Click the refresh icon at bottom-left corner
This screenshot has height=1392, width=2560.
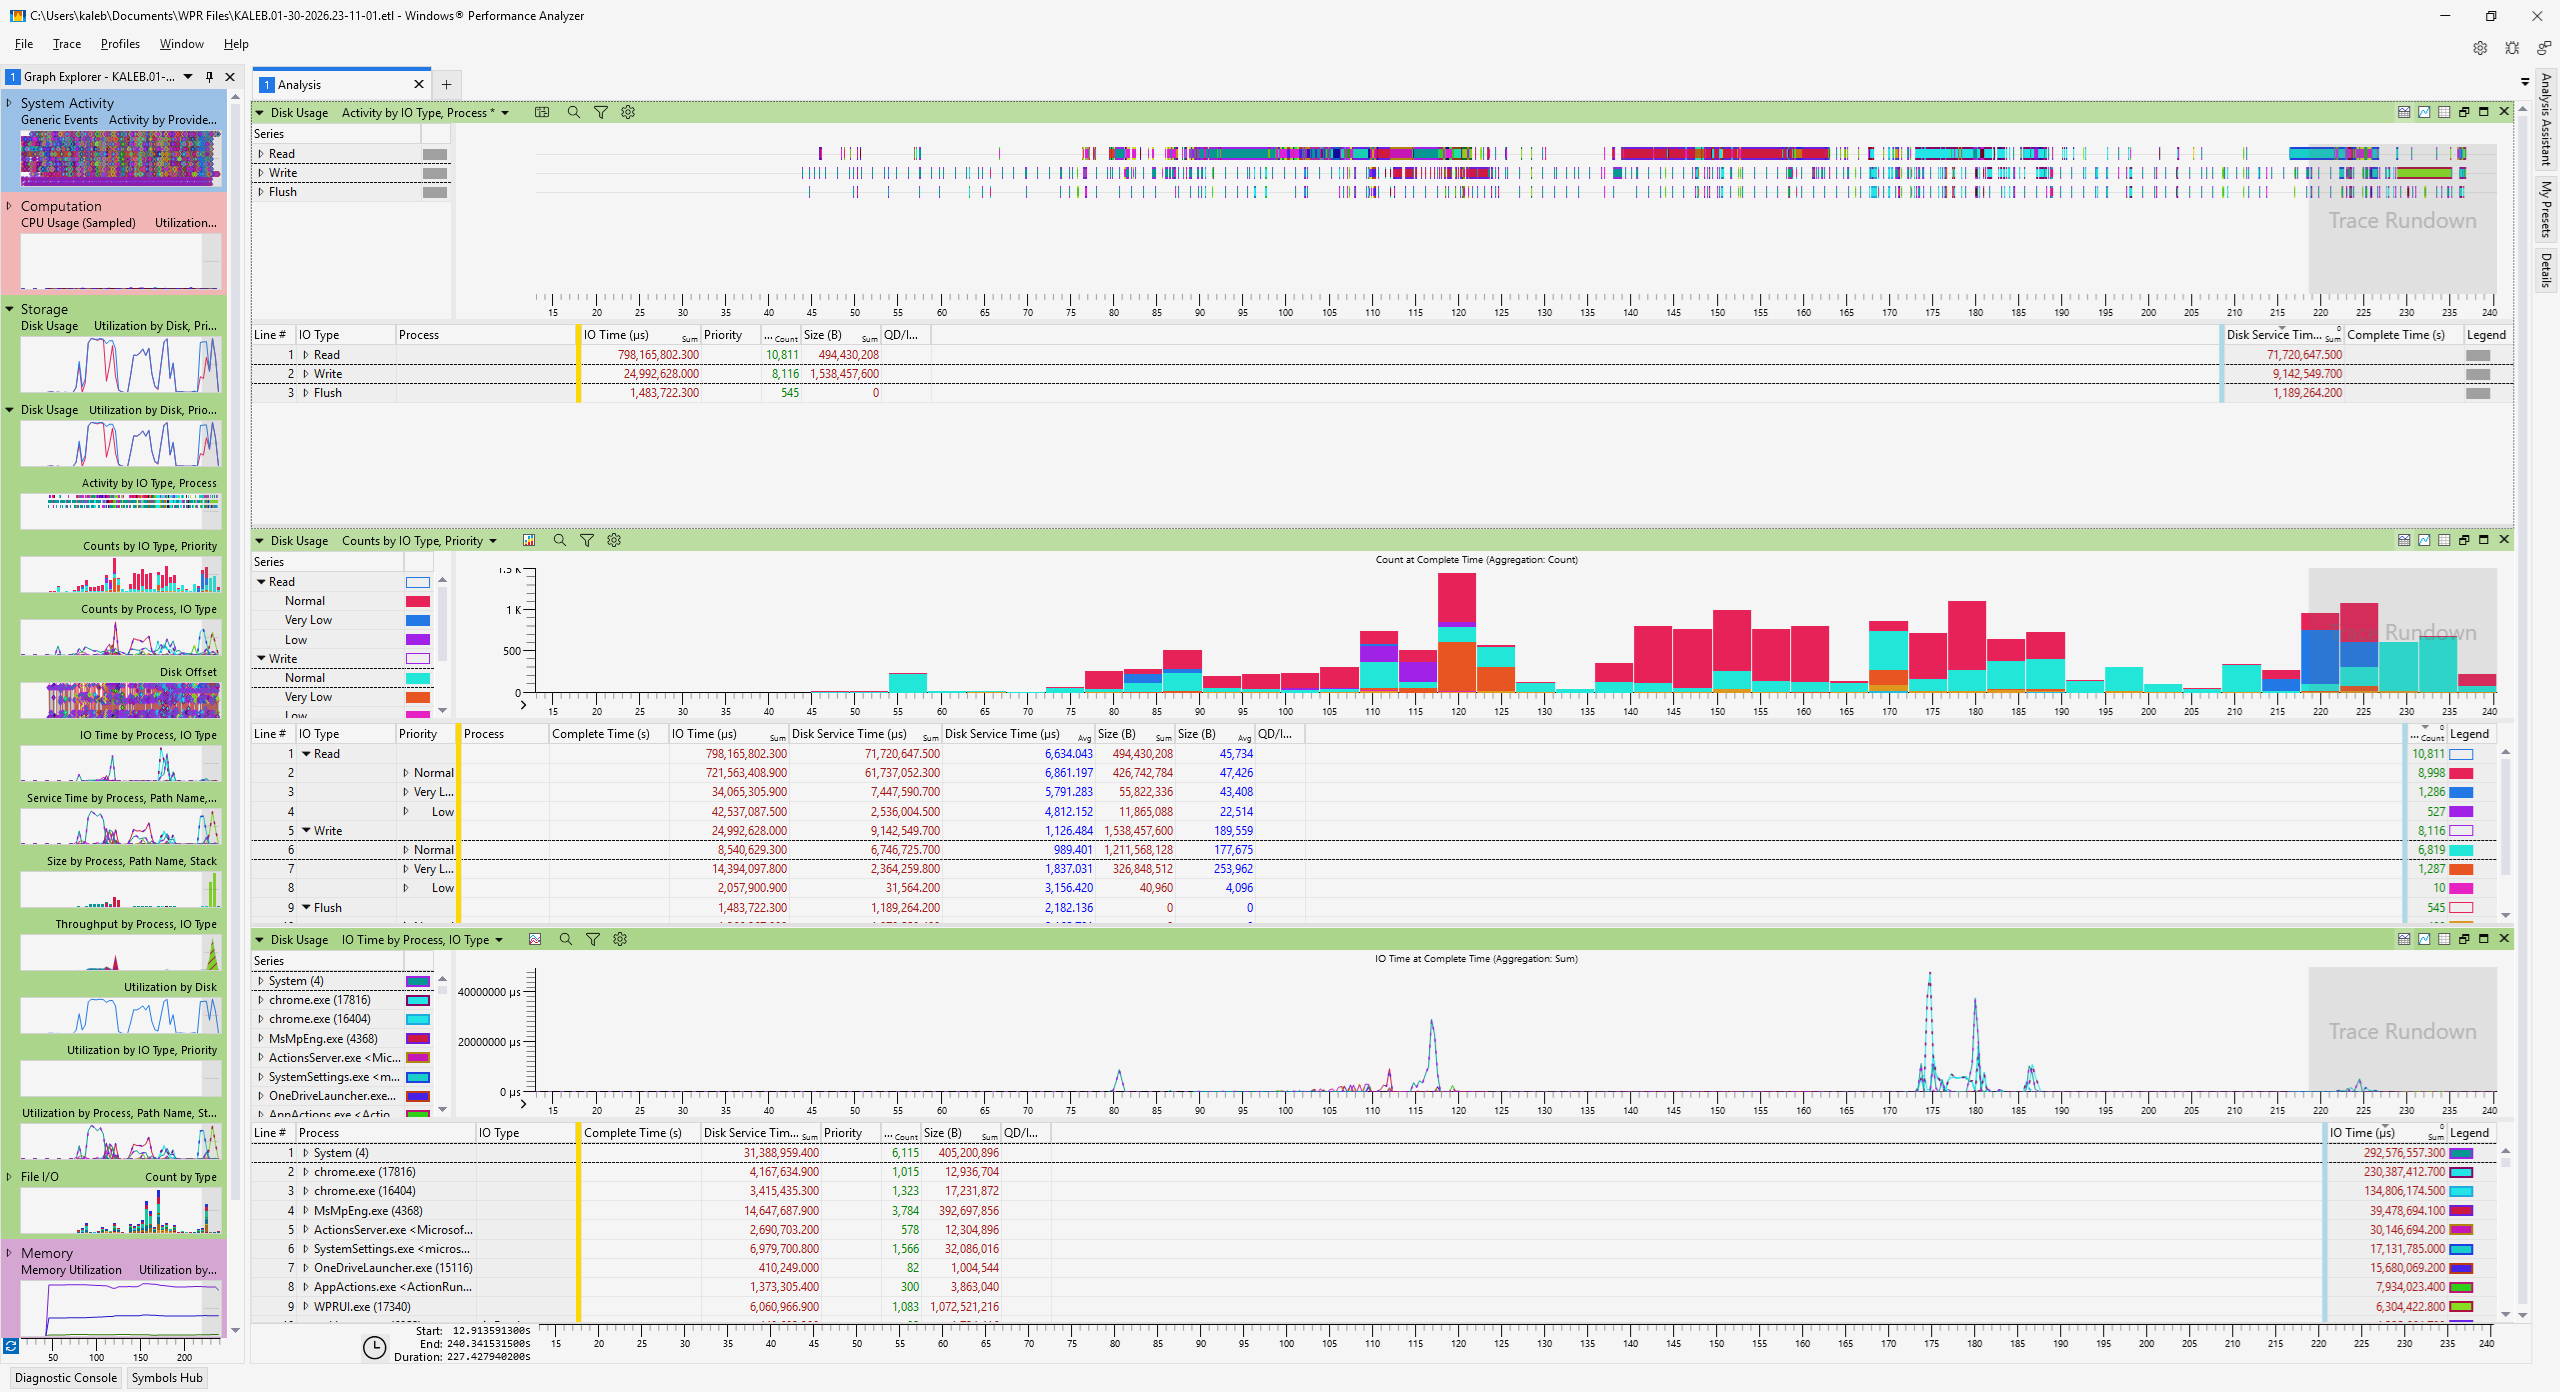pos(11,1346)
